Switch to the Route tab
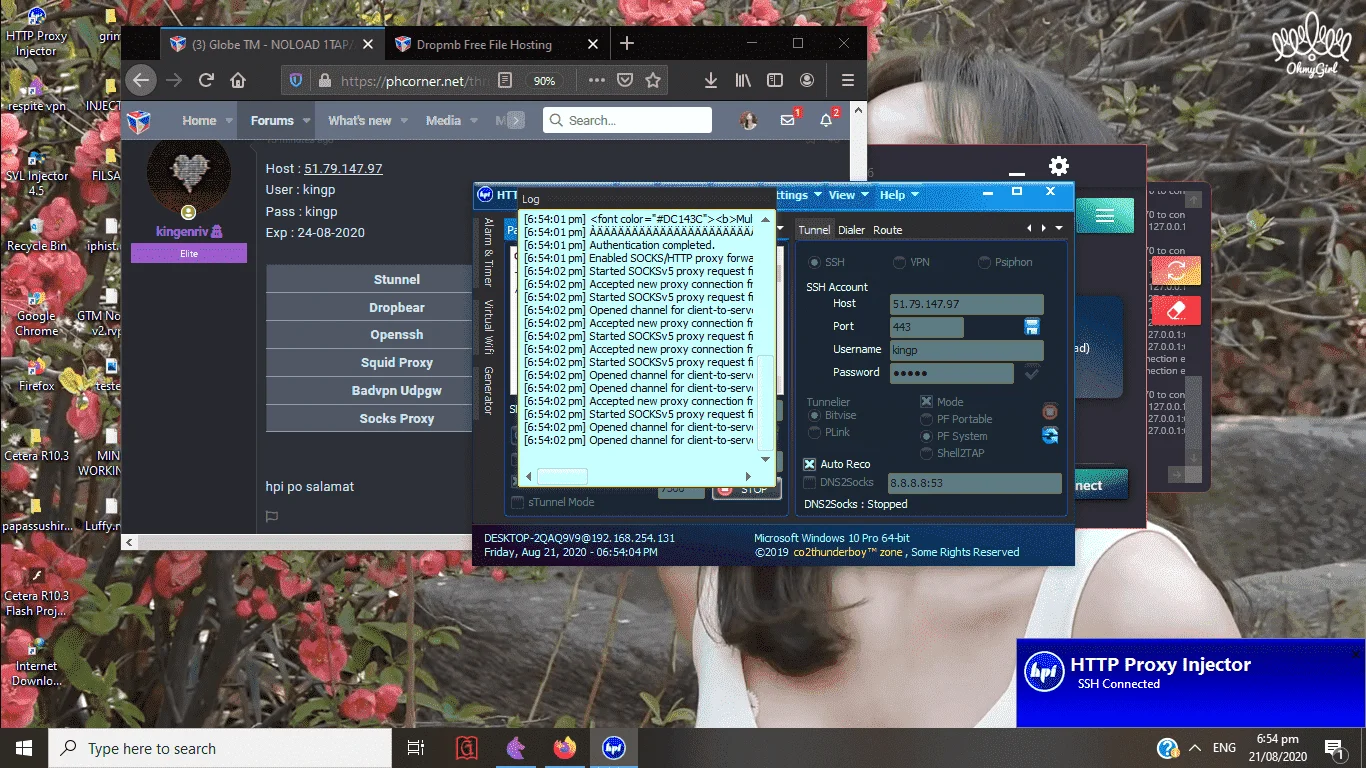 tap(888, 230)
